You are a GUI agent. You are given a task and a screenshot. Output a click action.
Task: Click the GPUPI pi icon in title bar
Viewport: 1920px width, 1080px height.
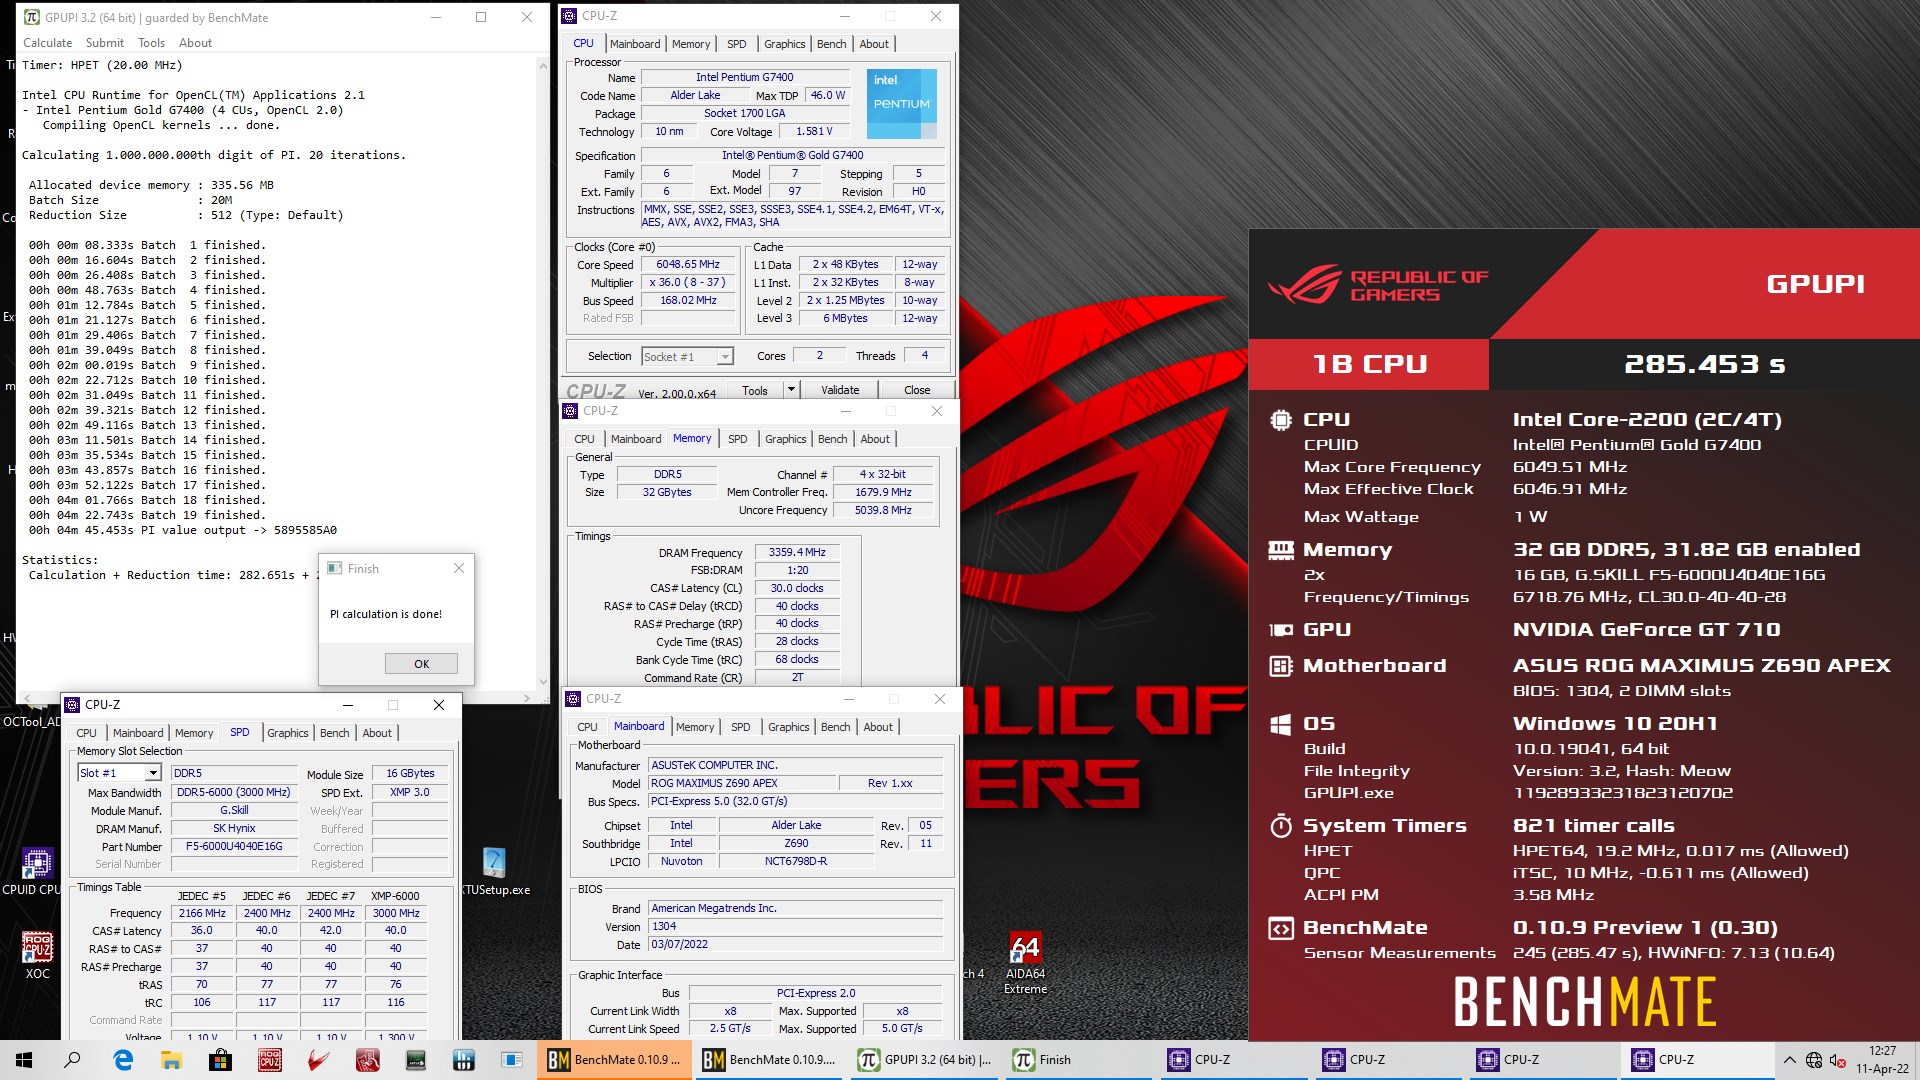32,17
